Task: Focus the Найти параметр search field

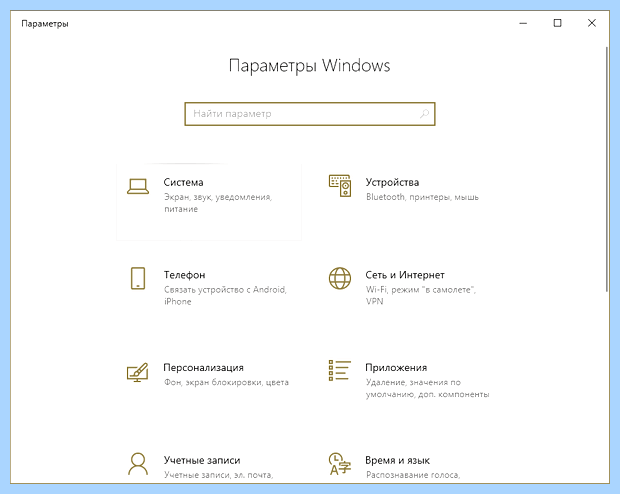Action: click(310, 114)
